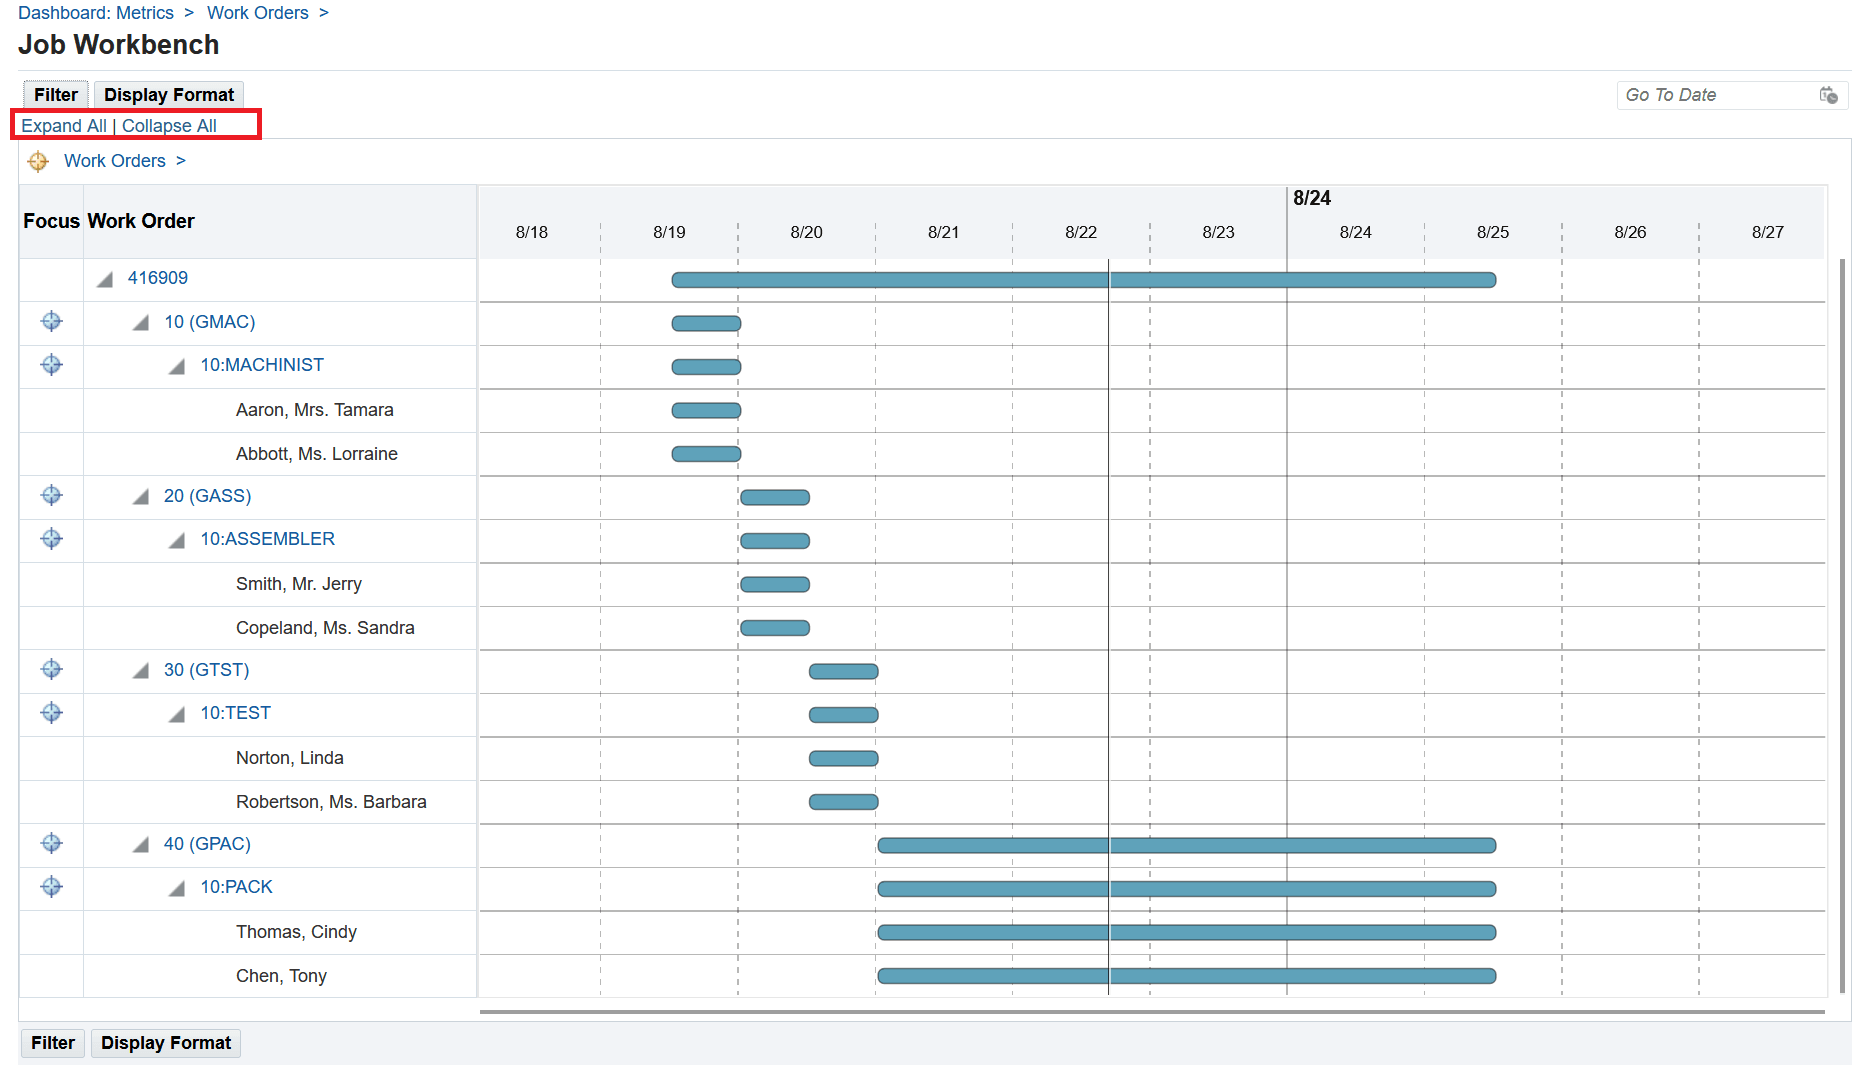Collapse the 10:ASSEMBLER resource node
Image resolution: width=1871 pixels, height=1072 pixels.
point(177,540)
